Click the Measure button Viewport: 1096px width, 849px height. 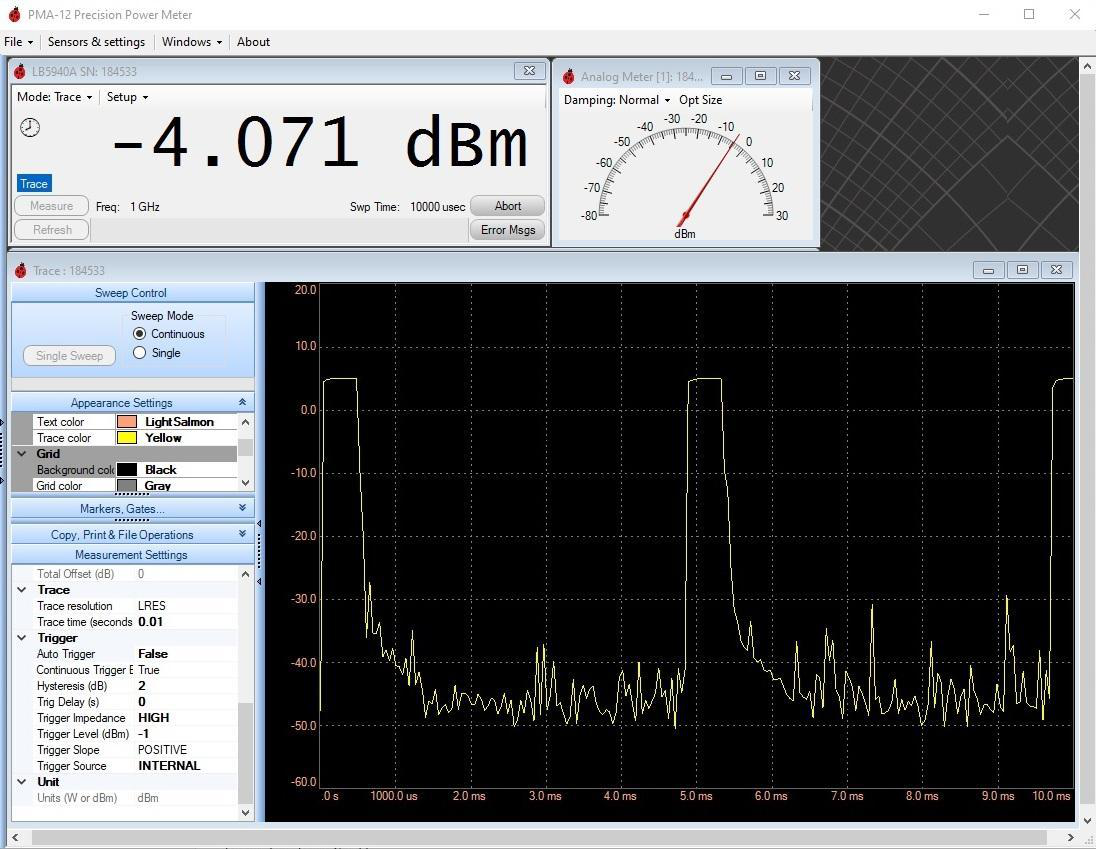click(x=52, y=206)
